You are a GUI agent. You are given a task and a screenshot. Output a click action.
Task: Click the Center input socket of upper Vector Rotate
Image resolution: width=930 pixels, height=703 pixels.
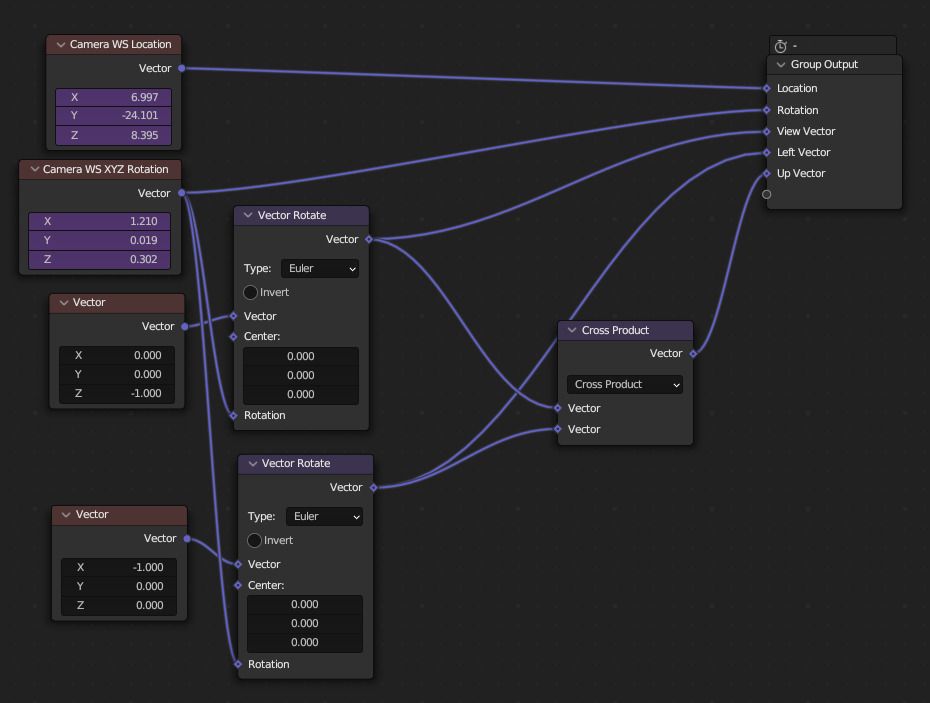(234, 336)
